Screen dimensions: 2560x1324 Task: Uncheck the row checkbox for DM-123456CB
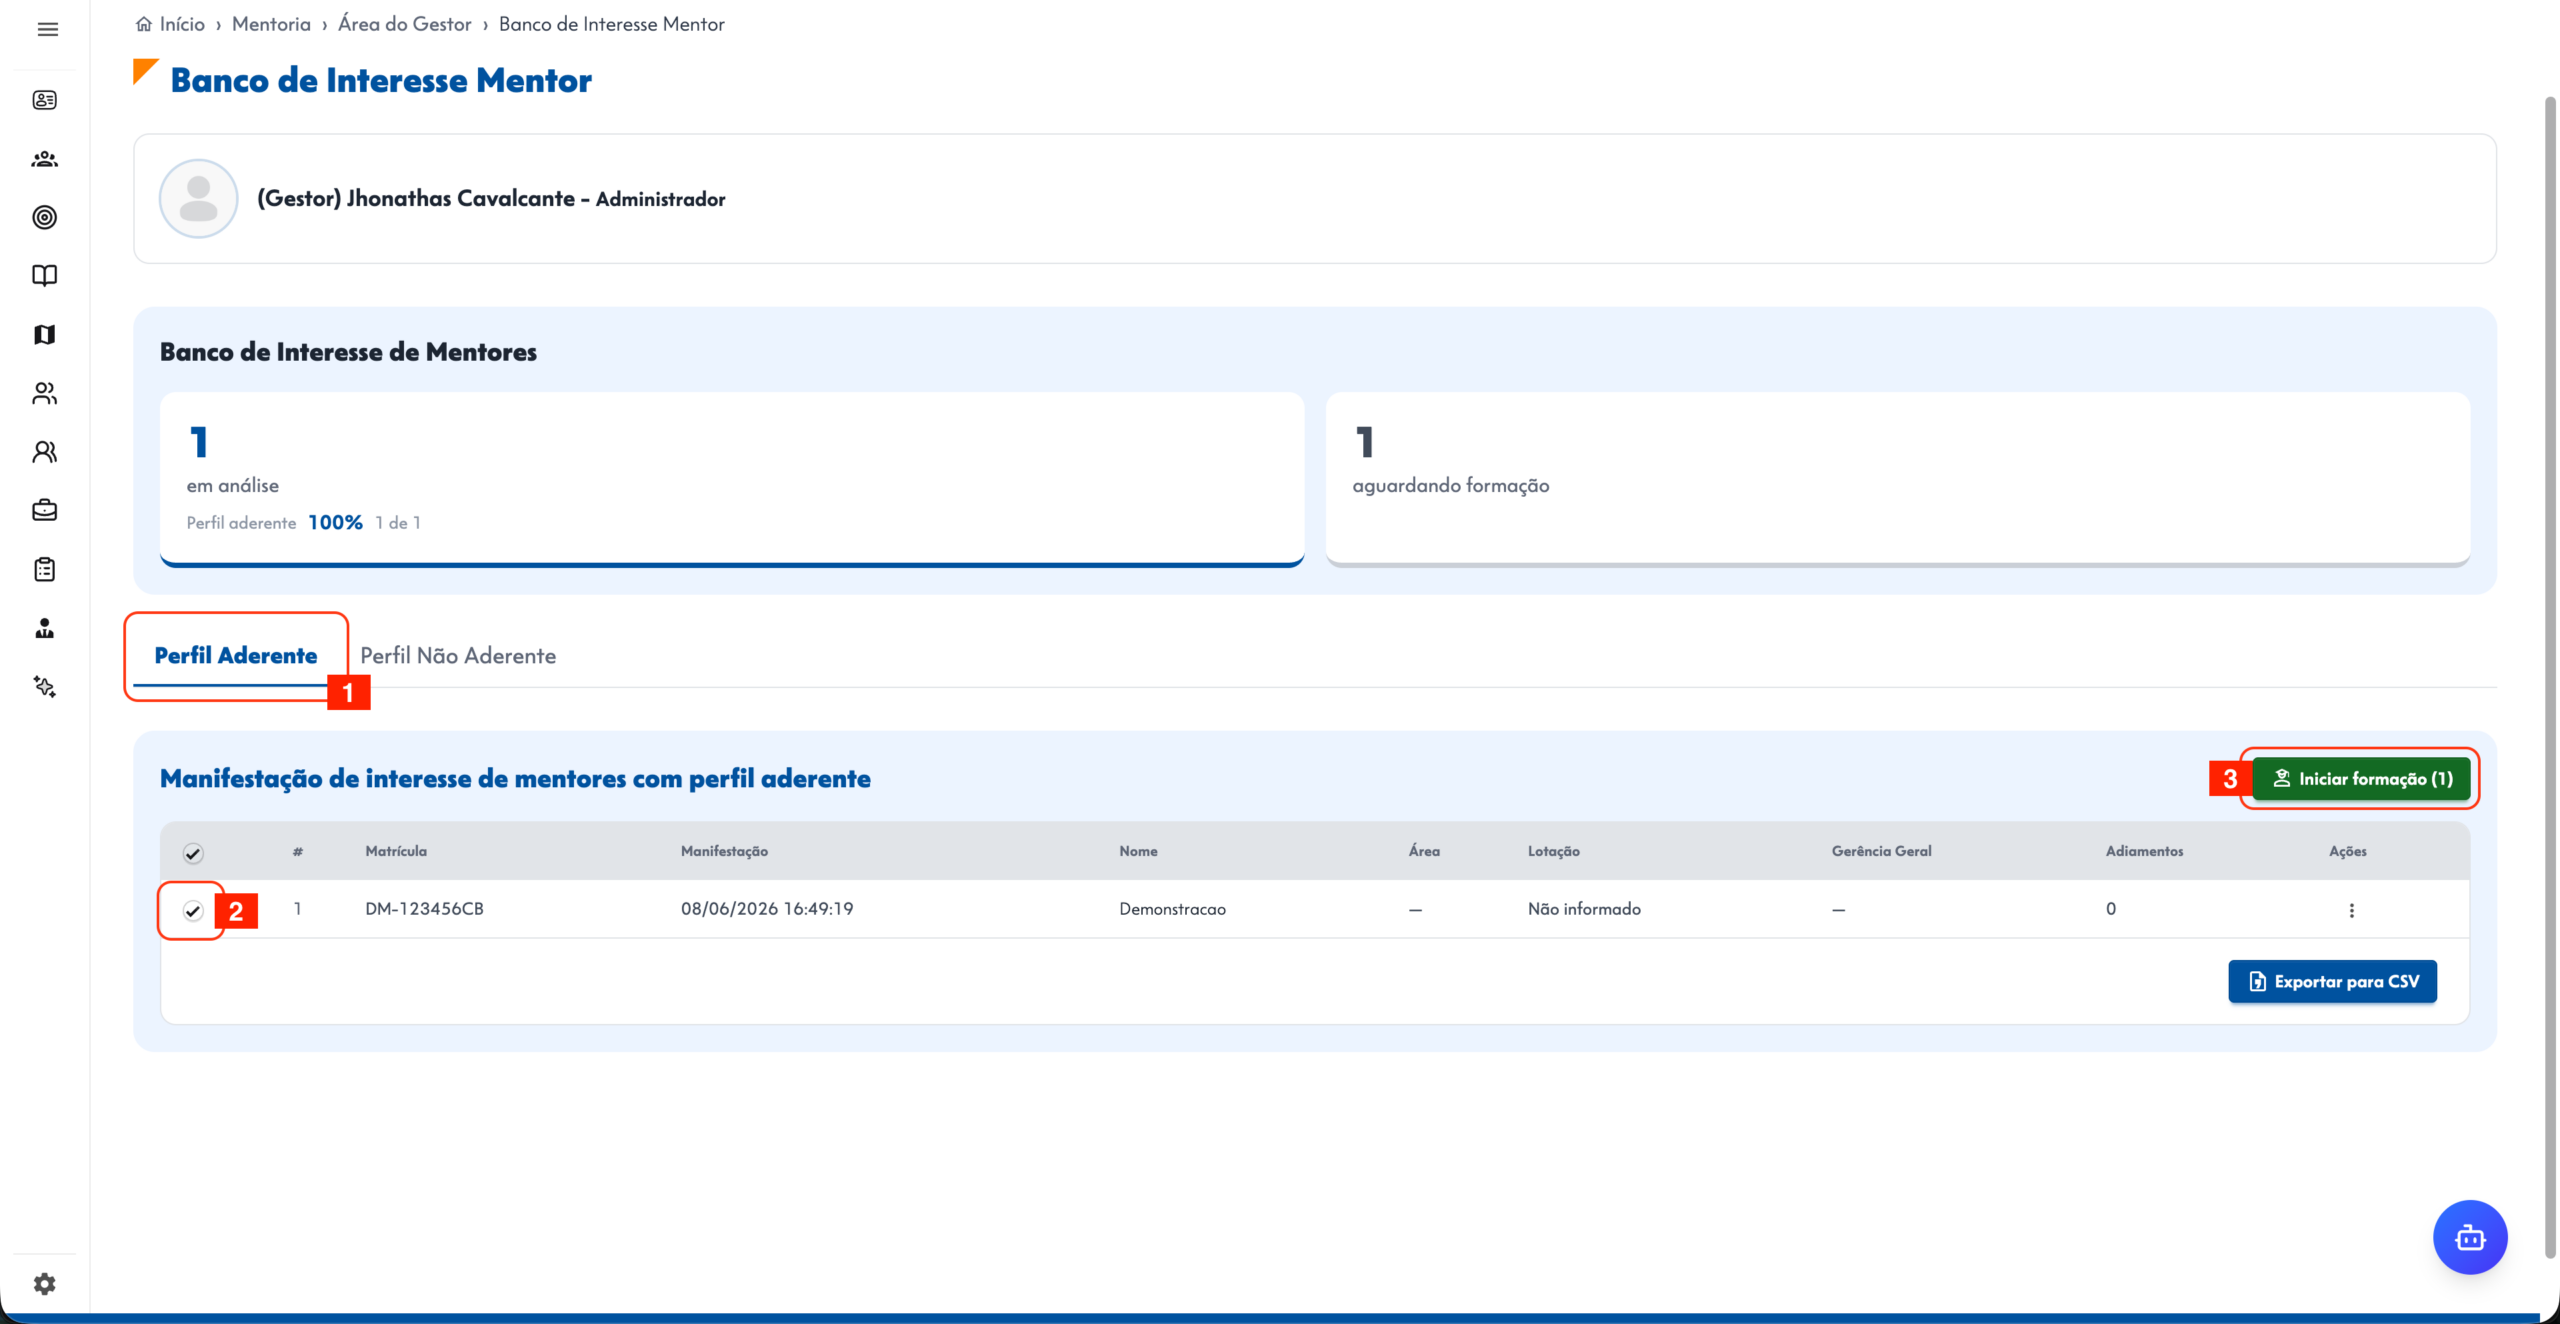click(x=193, y=910)
